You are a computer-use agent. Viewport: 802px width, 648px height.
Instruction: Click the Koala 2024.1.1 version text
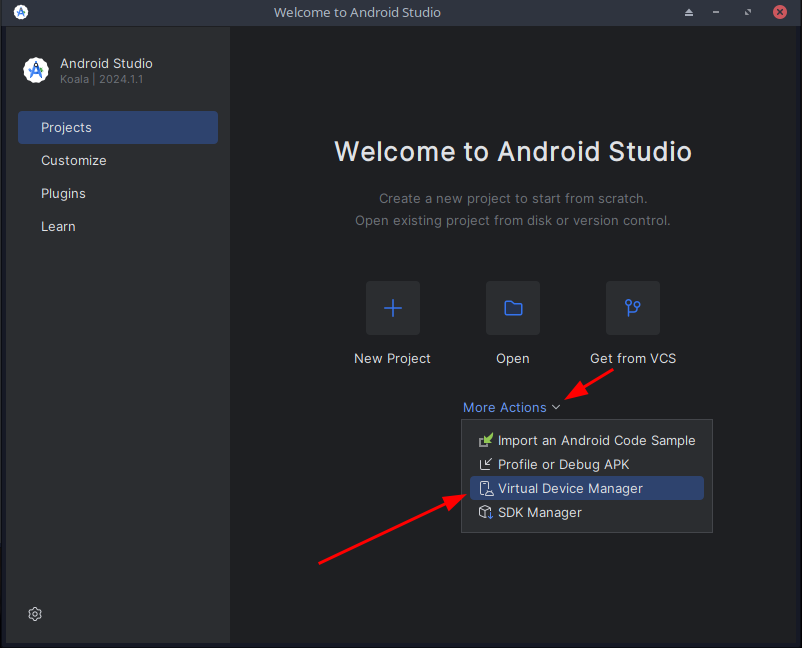pos(102,79)
